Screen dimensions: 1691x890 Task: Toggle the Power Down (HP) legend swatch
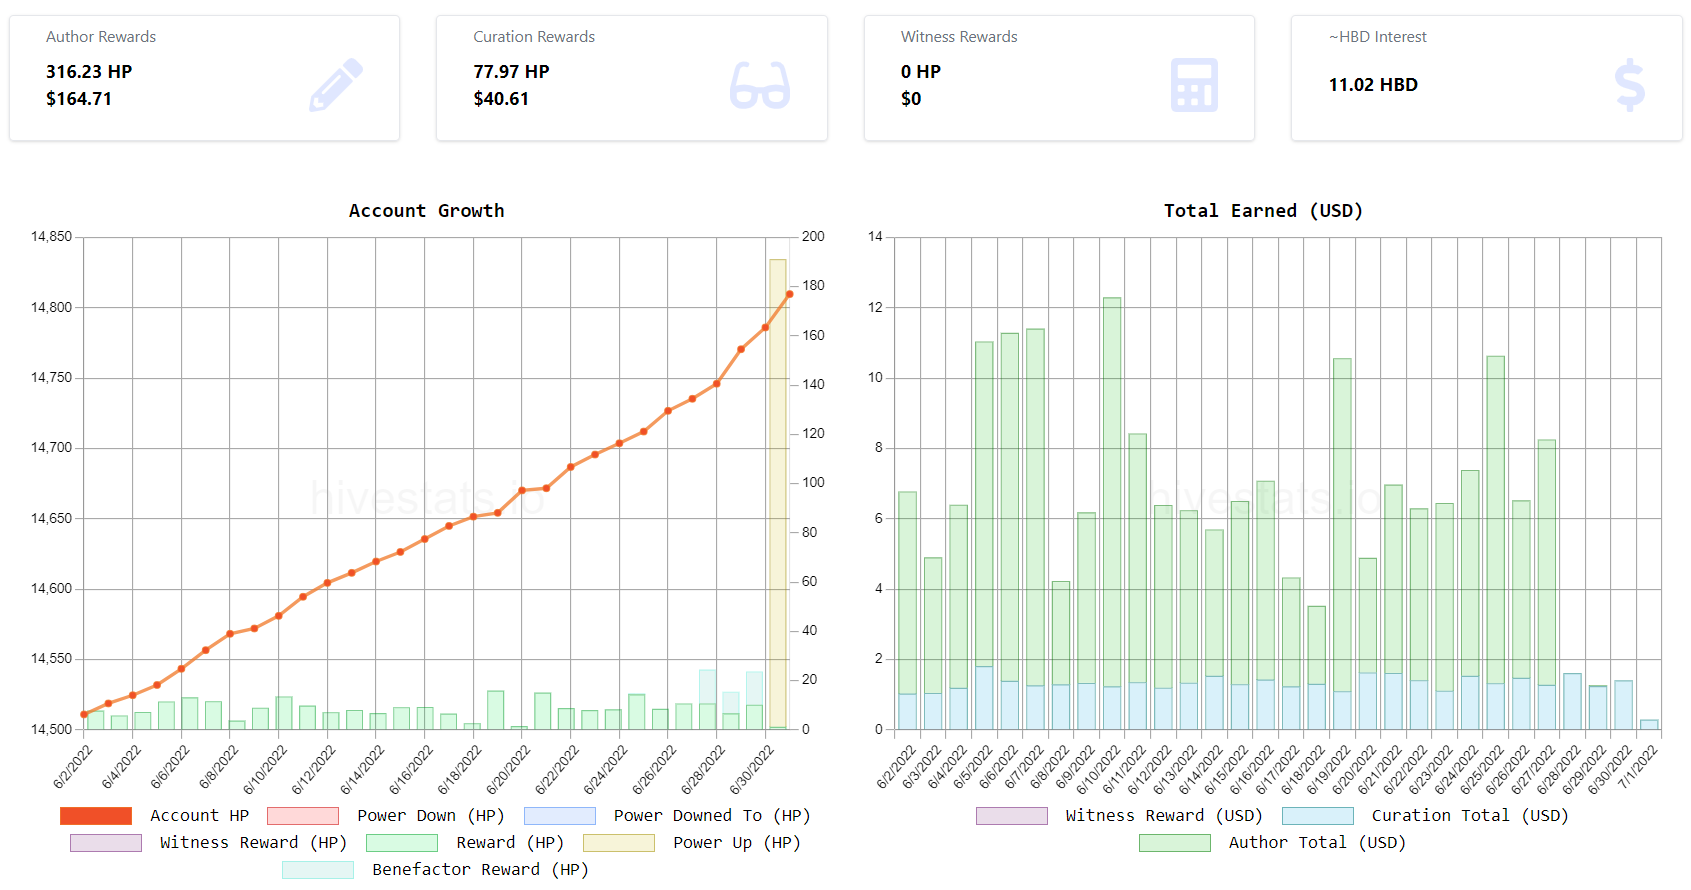click(303, 816)
